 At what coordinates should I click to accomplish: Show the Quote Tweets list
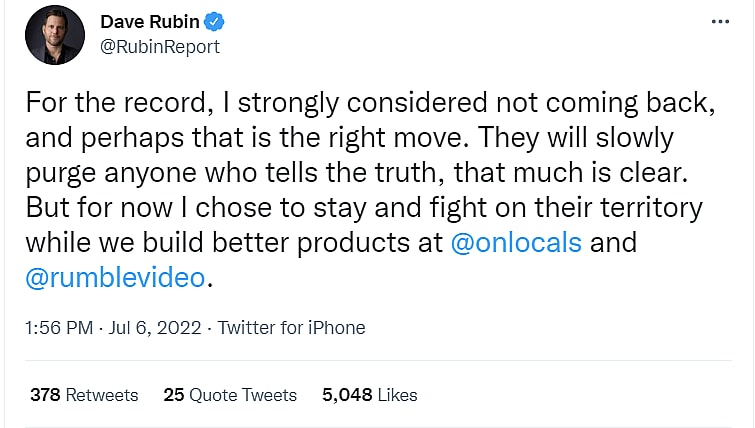coord(243,395)
